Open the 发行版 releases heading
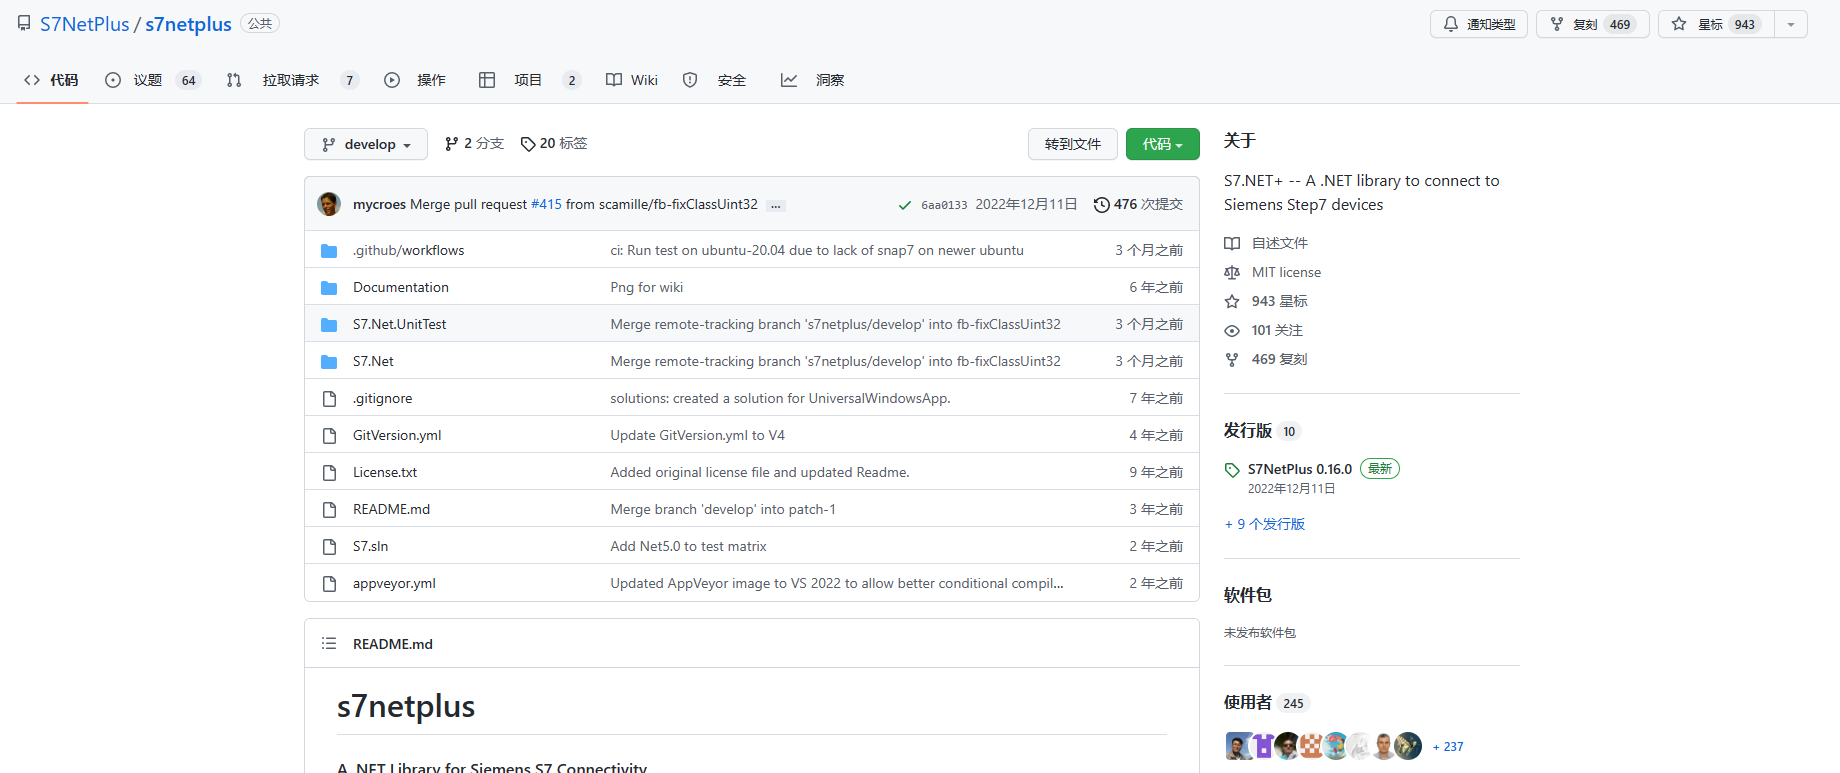The image size is (1840, 773). pos(1248,431)
